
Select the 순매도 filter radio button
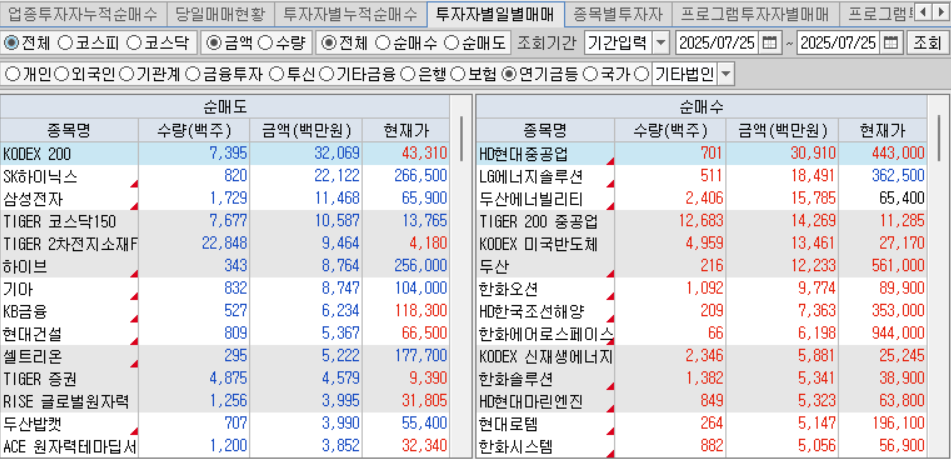[452, 42]
